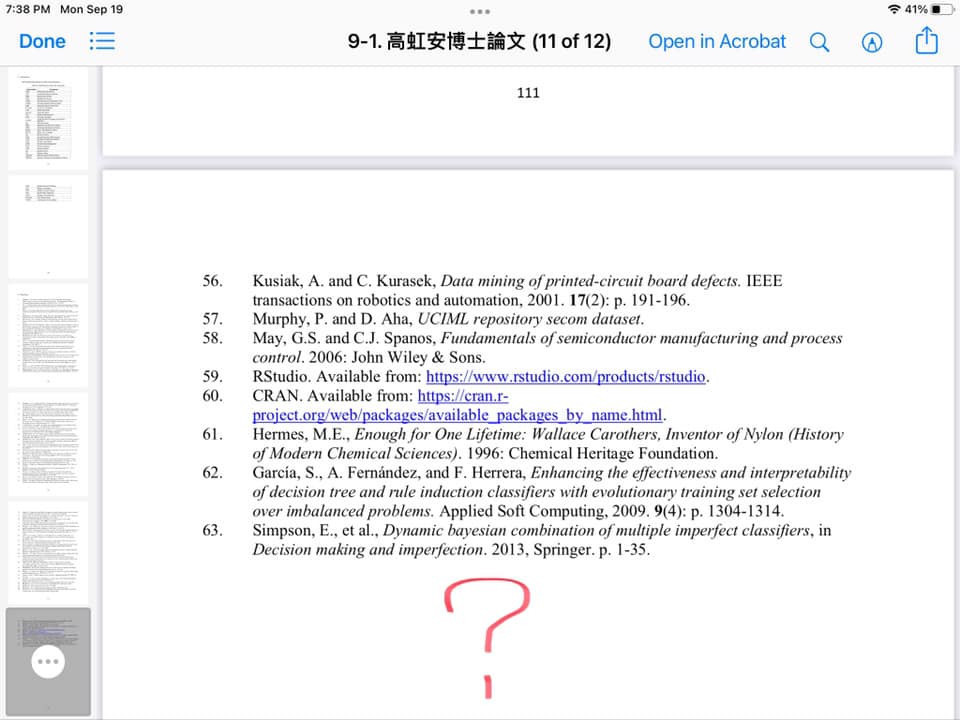
Task: Tap the Wi-Fi status icon
Action: (894, 9)
